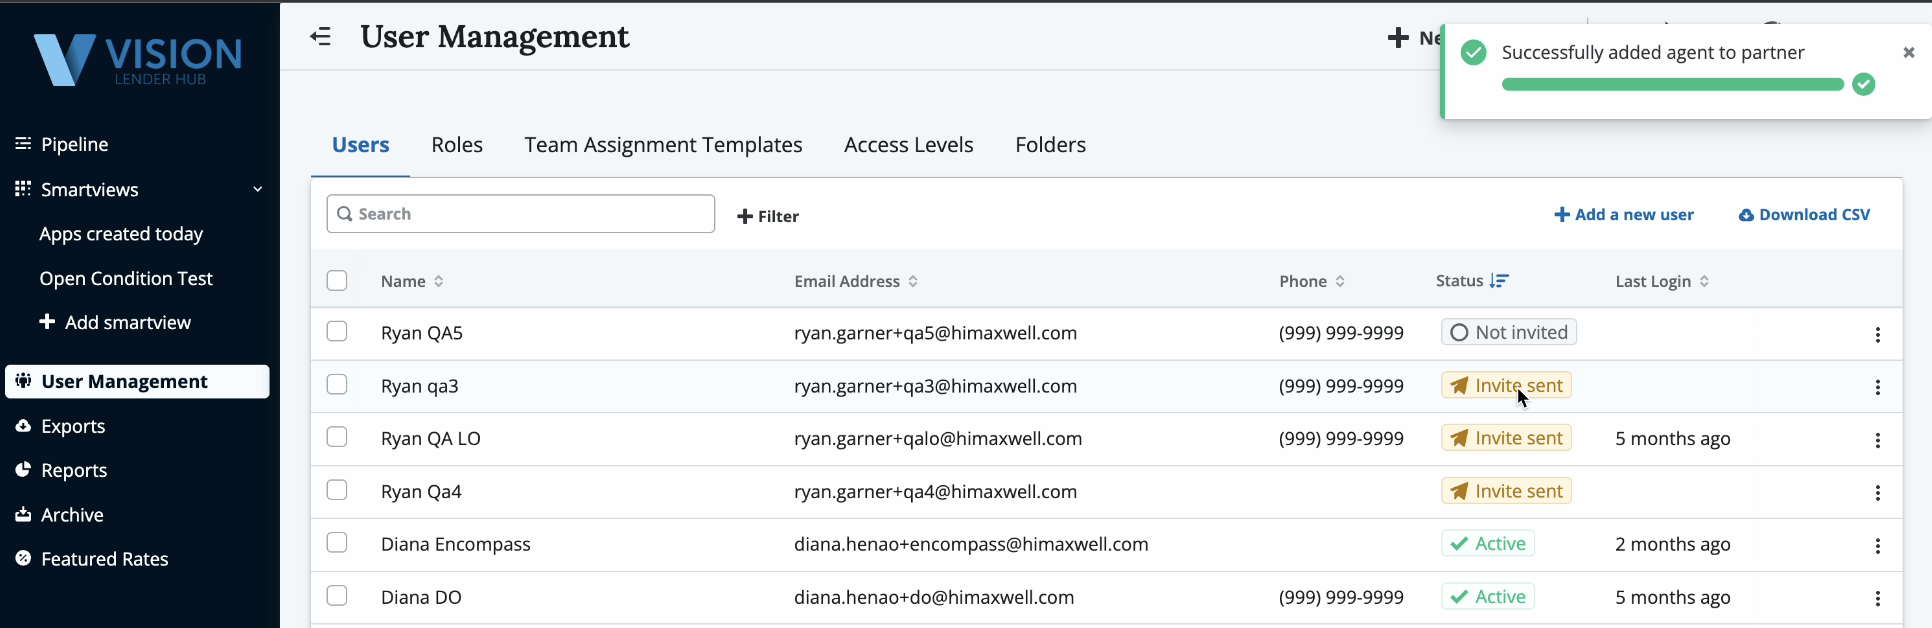Click the Filter button
The width and height of the screenshot is (1932, 628).
pos(768,216)
